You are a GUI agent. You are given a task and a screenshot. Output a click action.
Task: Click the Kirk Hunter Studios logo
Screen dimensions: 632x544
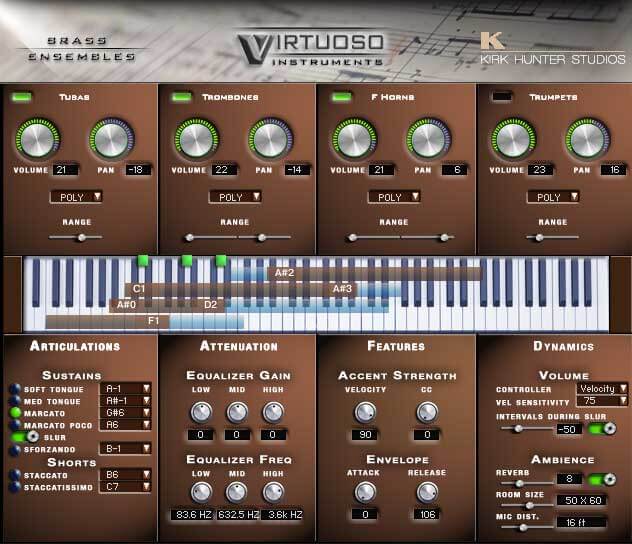(552, 48)
